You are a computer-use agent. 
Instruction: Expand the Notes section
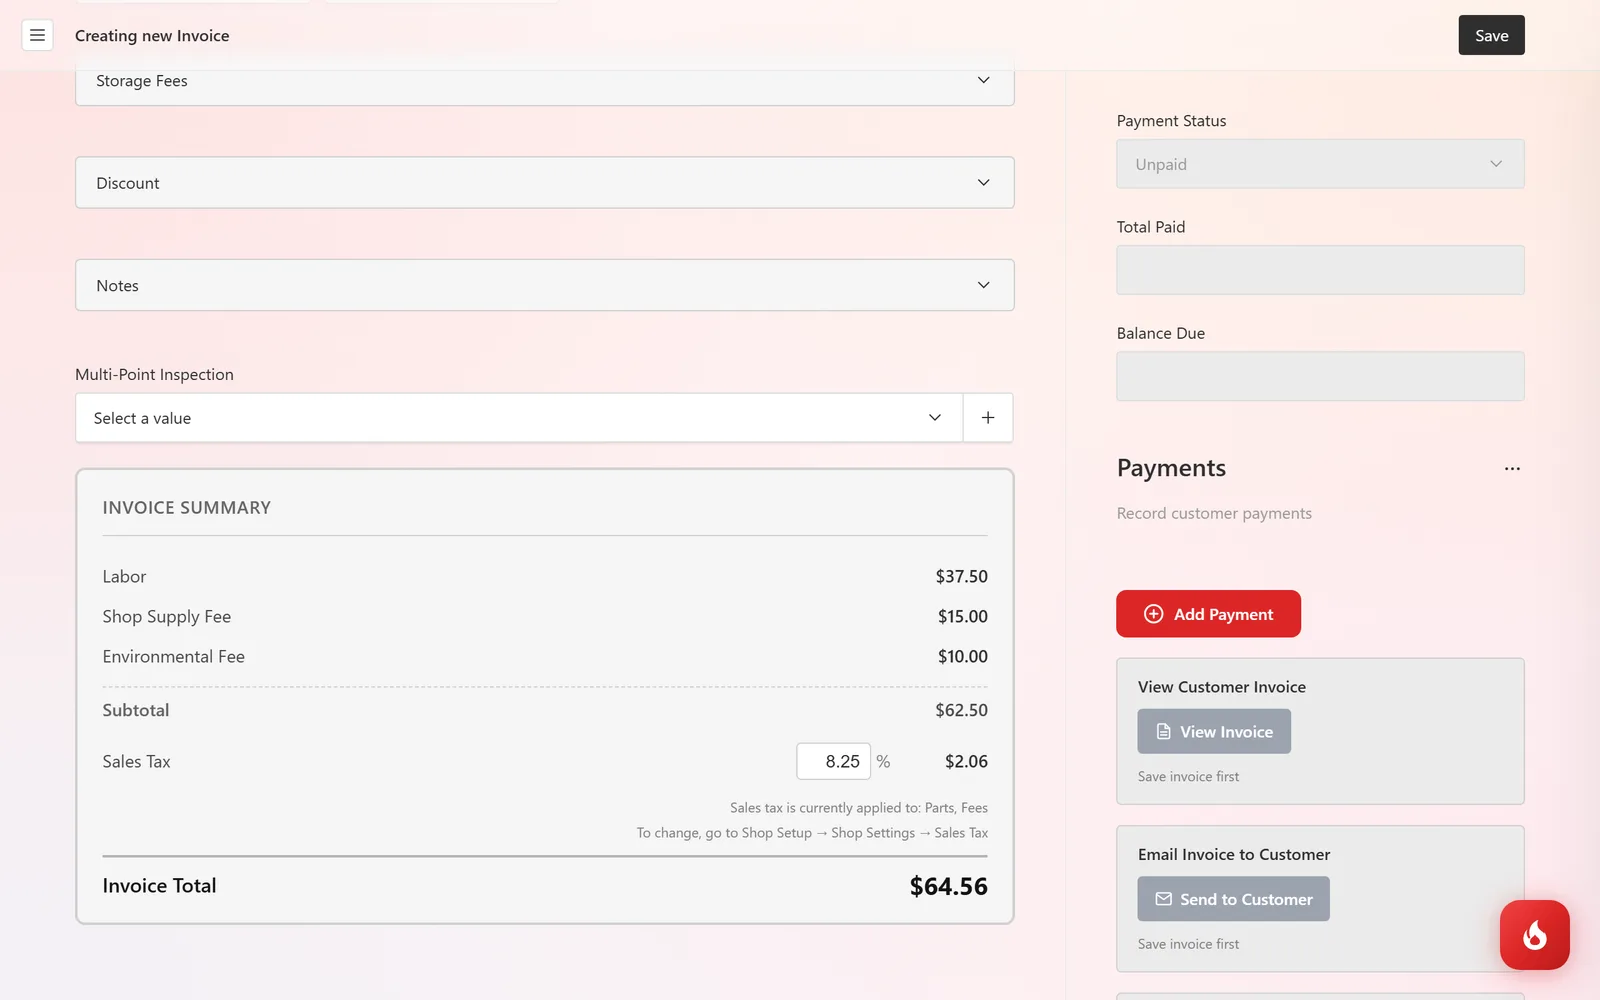point(545,285)
